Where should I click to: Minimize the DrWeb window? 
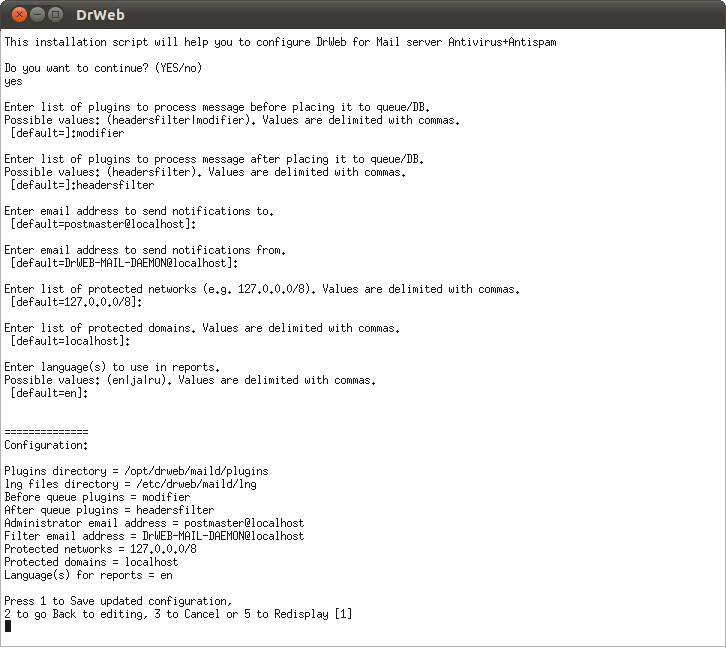coord(38,15)
